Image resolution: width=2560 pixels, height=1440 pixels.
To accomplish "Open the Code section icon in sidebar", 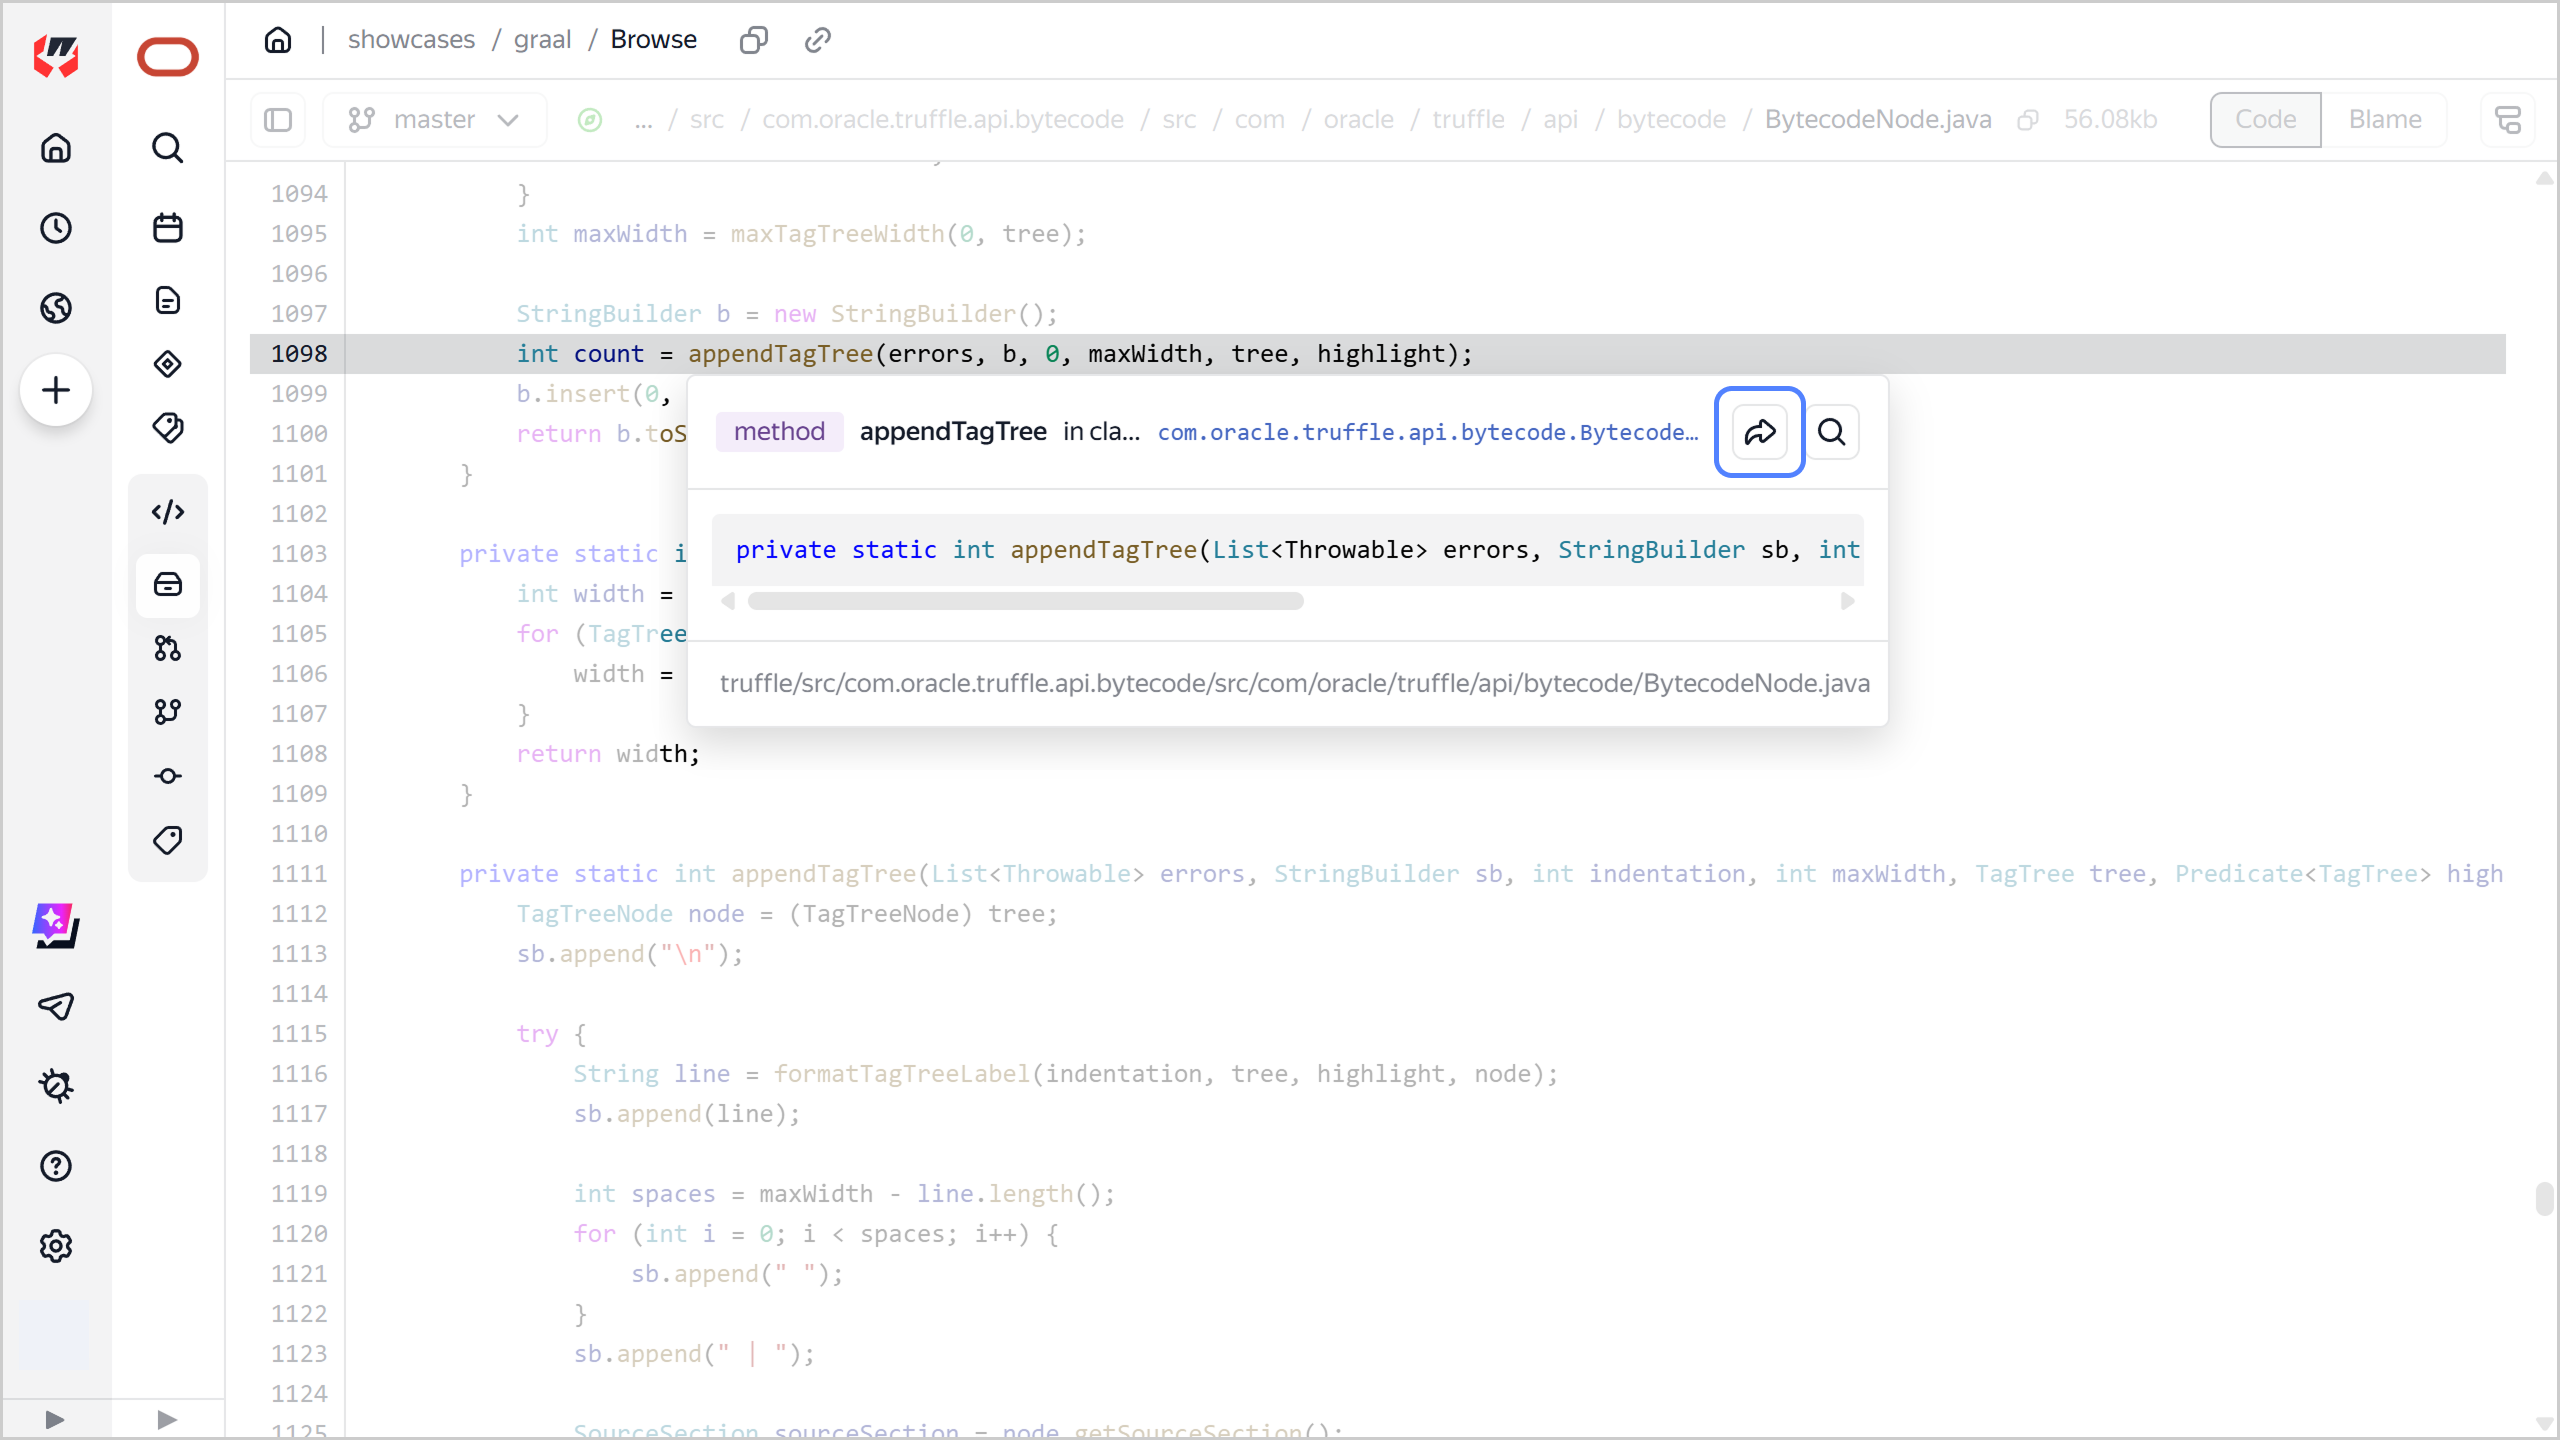I will click(x=167, y=512).
